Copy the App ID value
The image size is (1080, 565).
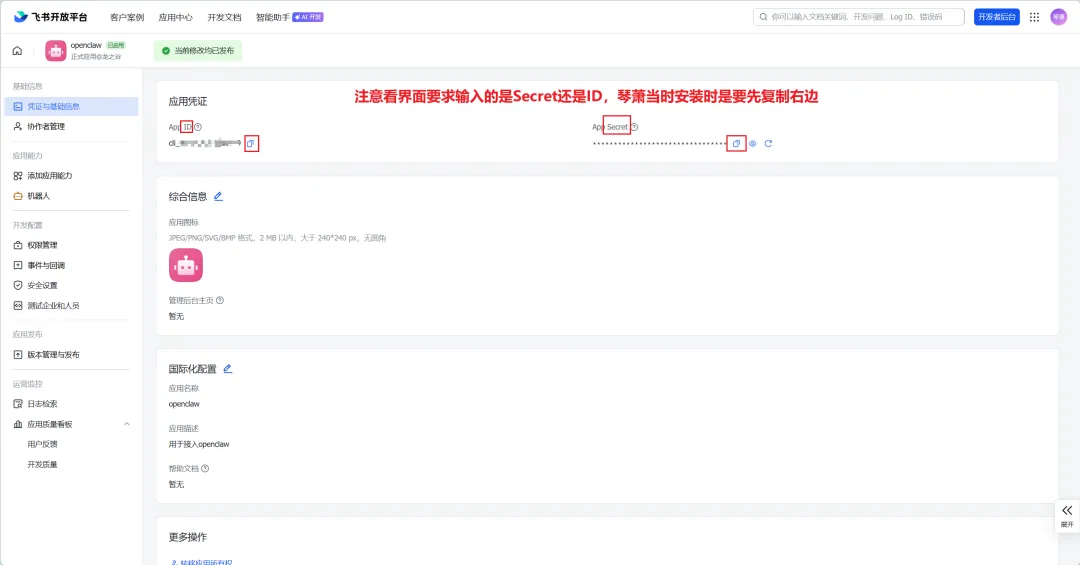[251, 143]
